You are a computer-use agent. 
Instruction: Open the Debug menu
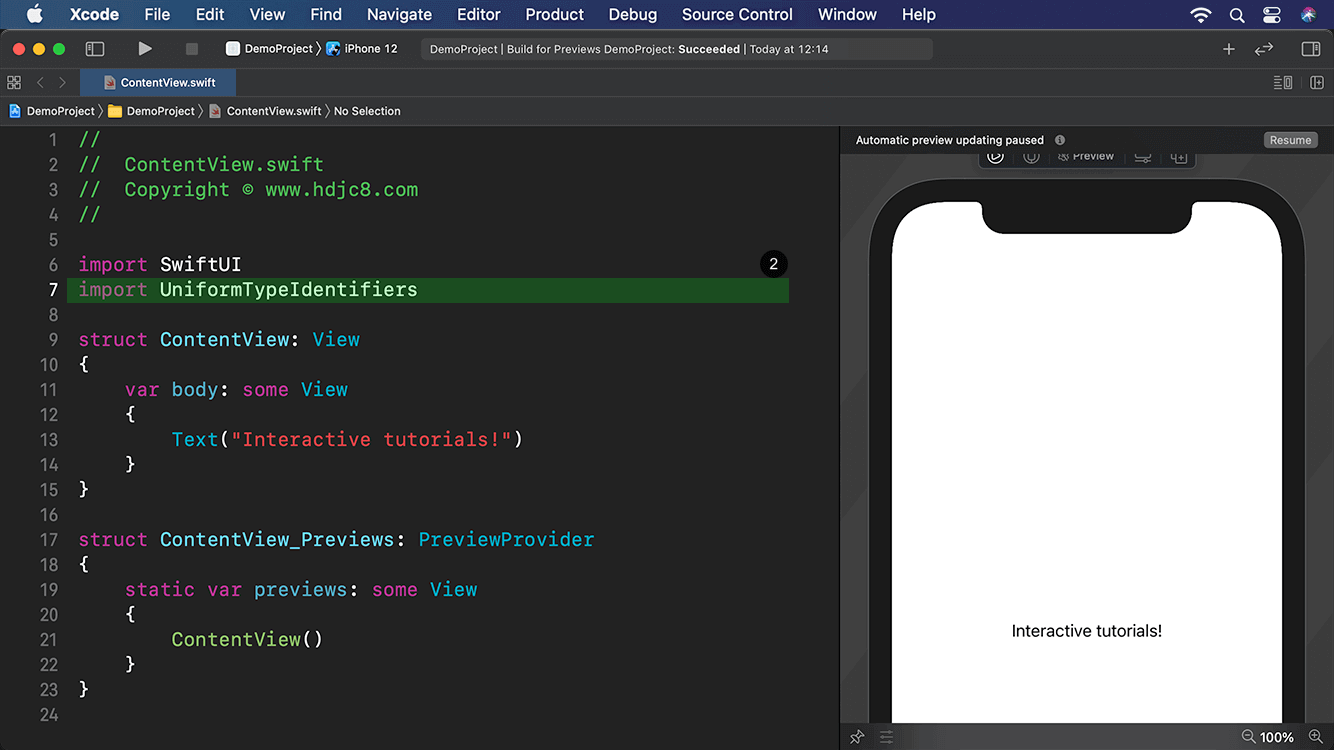coord(633,14)
